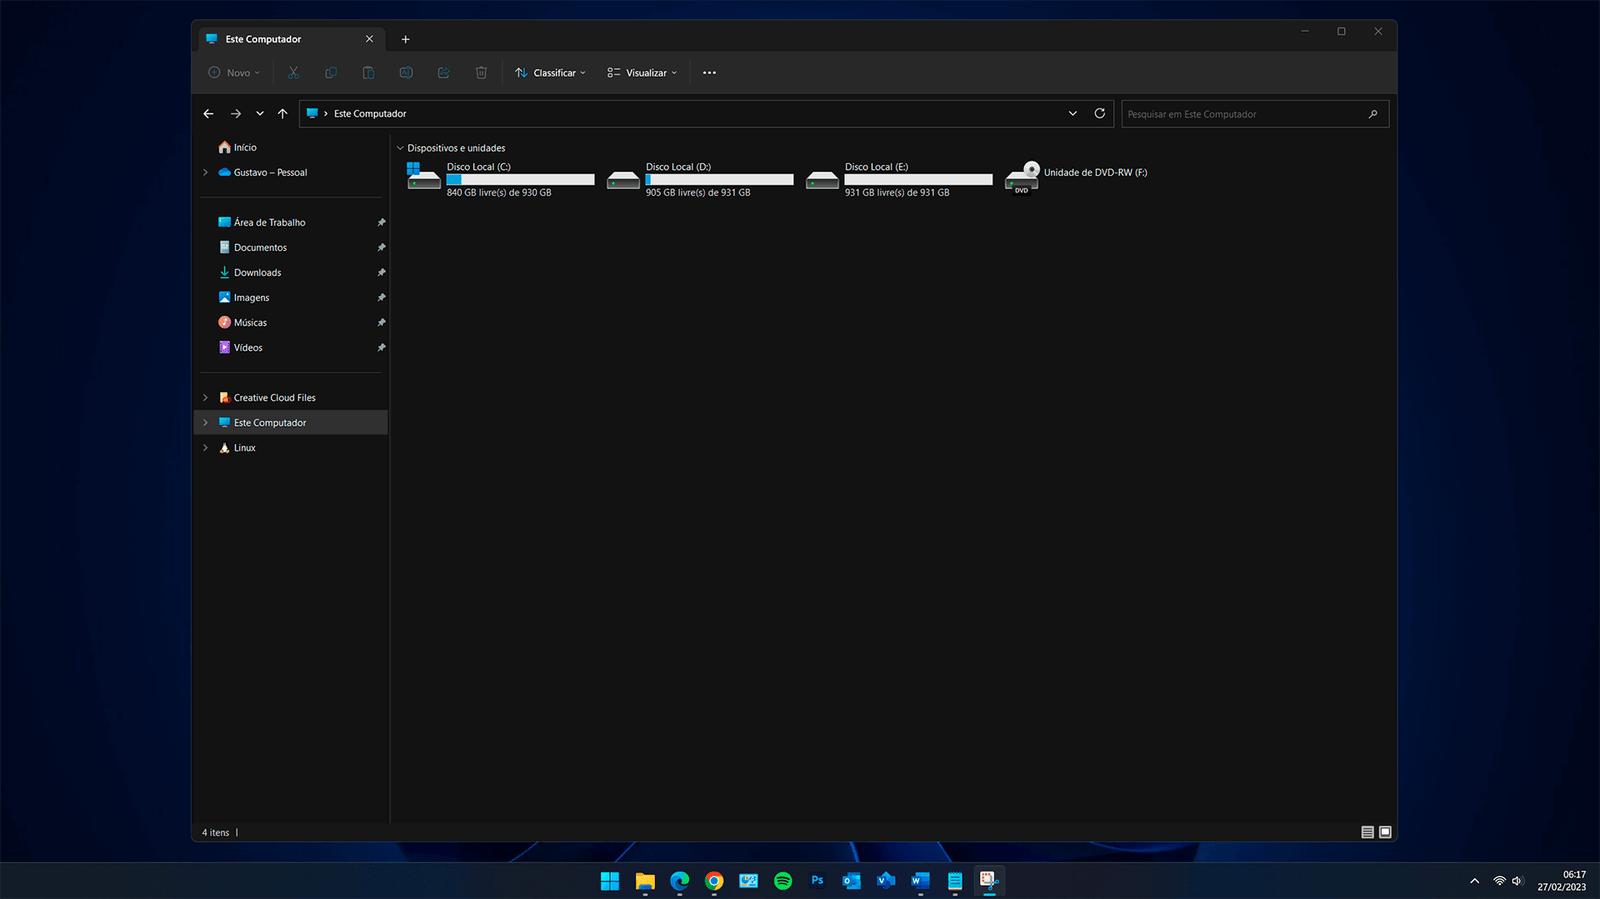Open a new tab with plus button

405,39
